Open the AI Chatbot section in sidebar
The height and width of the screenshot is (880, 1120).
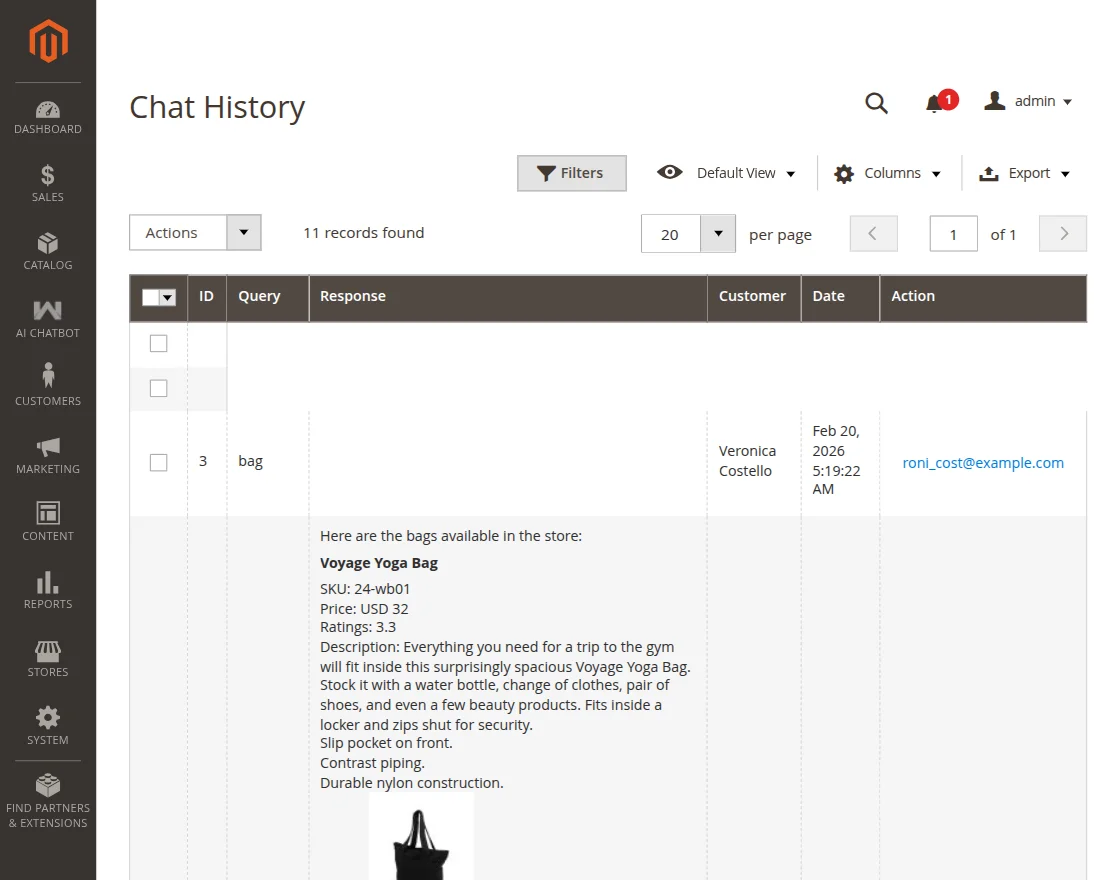tap(47, 318)
